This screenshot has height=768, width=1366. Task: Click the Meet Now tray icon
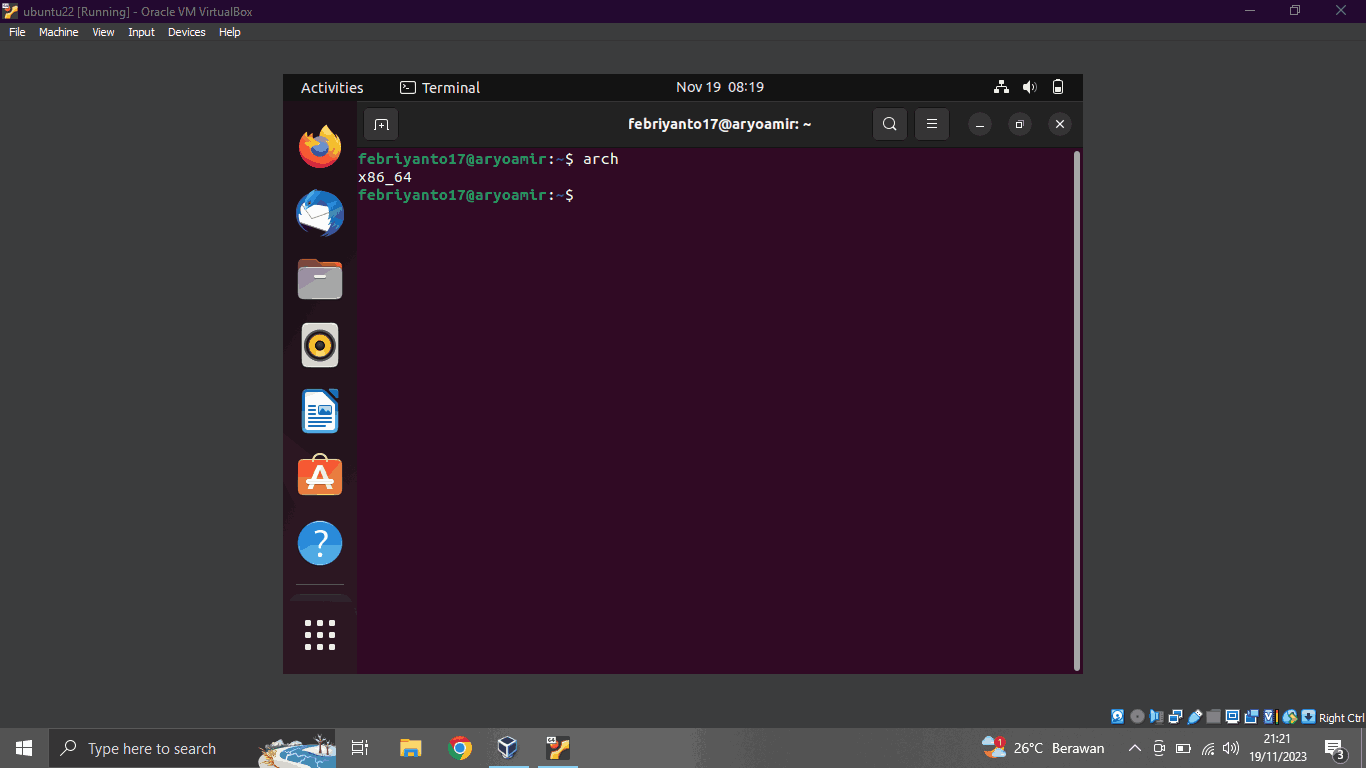(1159, 748)
